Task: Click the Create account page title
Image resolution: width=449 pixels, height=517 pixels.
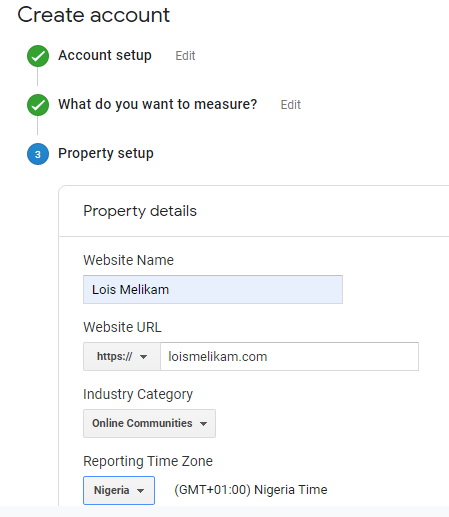Action: (94, 15)
